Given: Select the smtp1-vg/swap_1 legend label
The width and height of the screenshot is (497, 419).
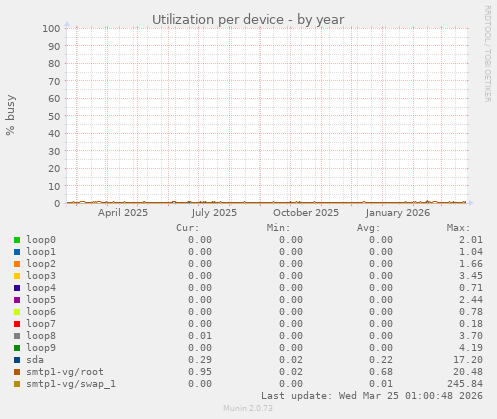Looking at the screenshot, I should (x=71, y=384).
